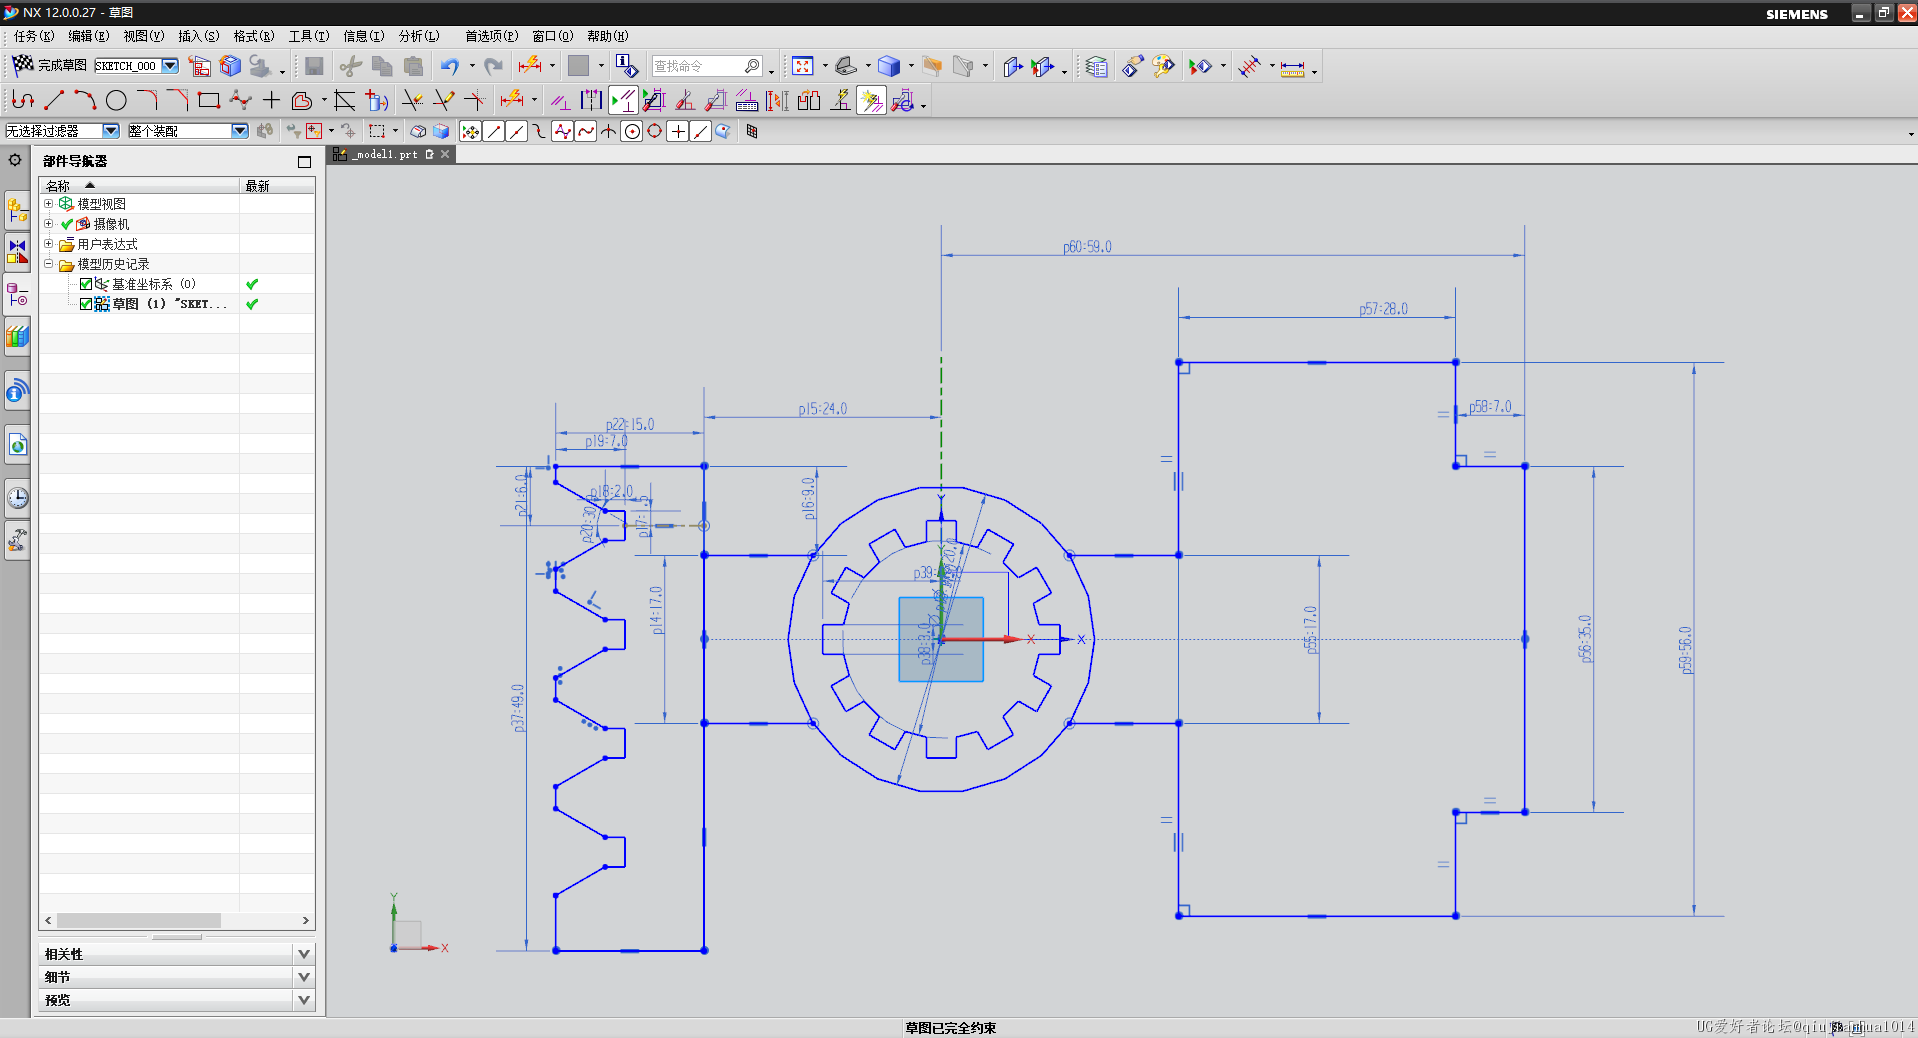
Task: Toggle the Enable Snap Point button
Action: (x=470, y=131)
